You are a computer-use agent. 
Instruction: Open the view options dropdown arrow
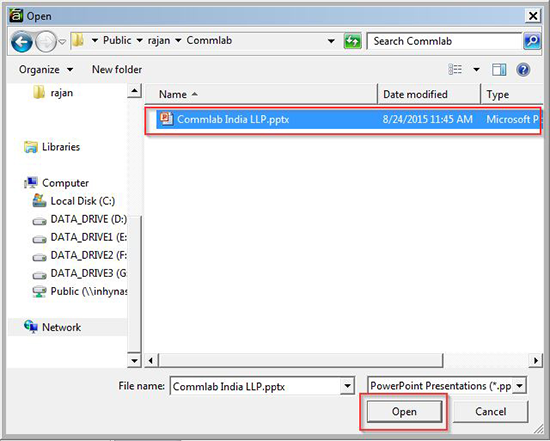tap(476, 69)
